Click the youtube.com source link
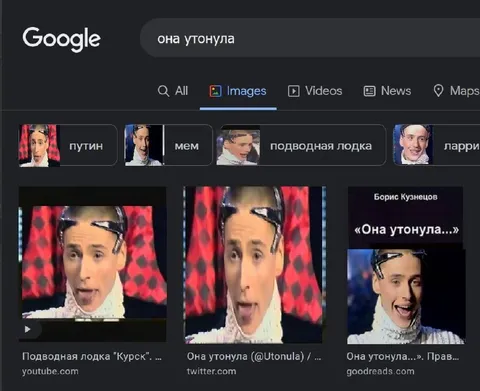This screenshot has width=480, height=391. click(x=50, y=371)
